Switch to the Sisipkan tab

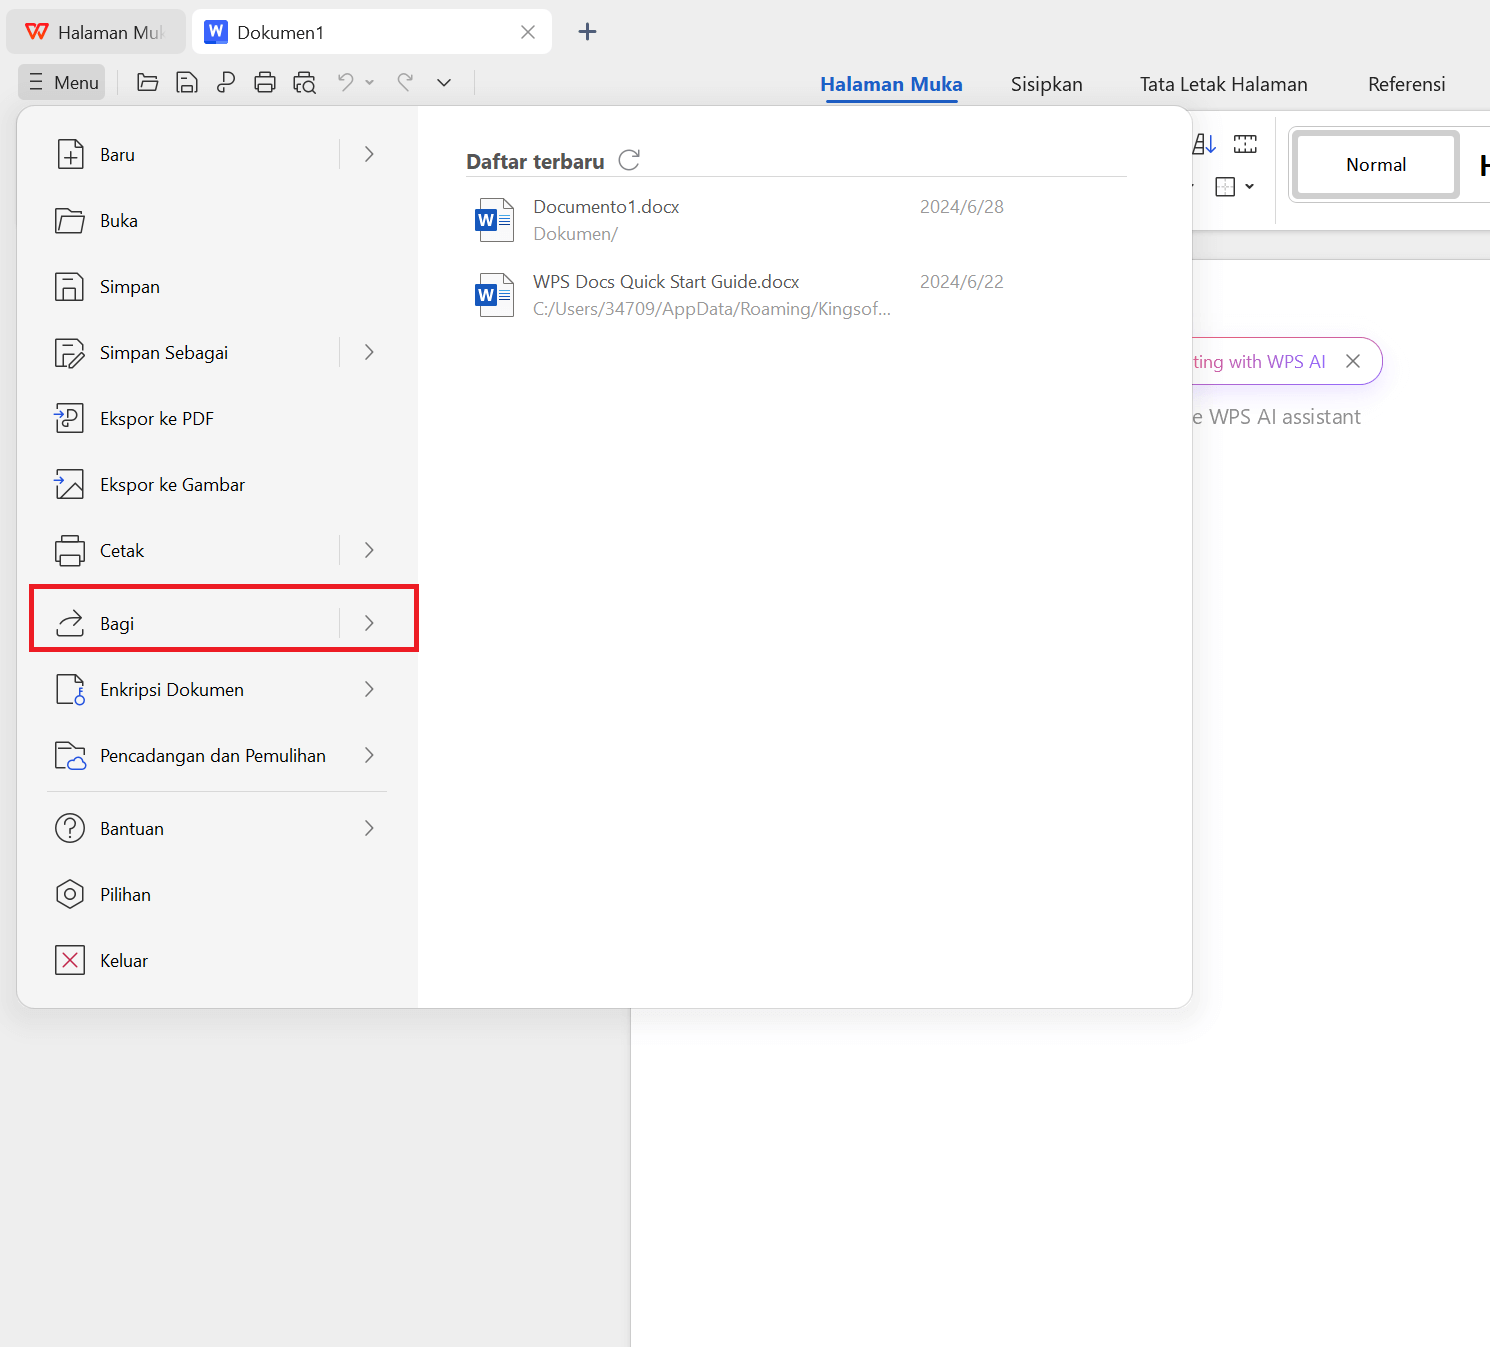coord(1046,84)
